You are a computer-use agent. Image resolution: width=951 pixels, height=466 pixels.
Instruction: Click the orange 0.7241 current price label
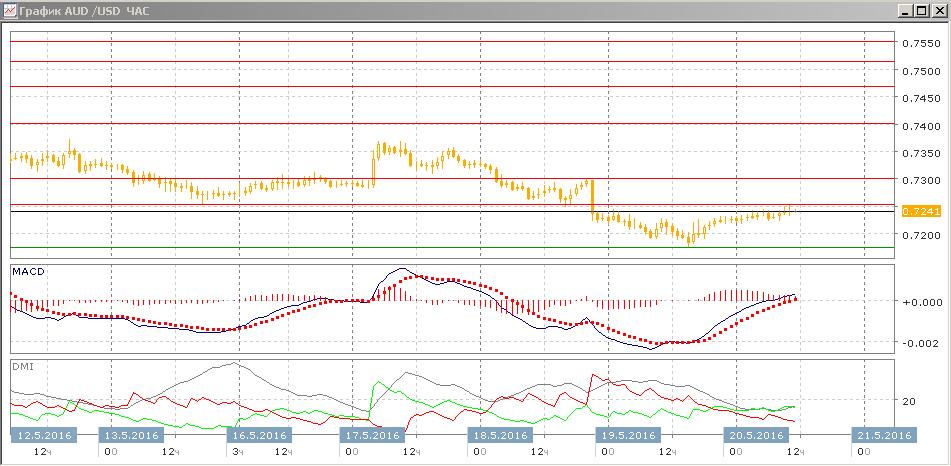pos(921,211)
